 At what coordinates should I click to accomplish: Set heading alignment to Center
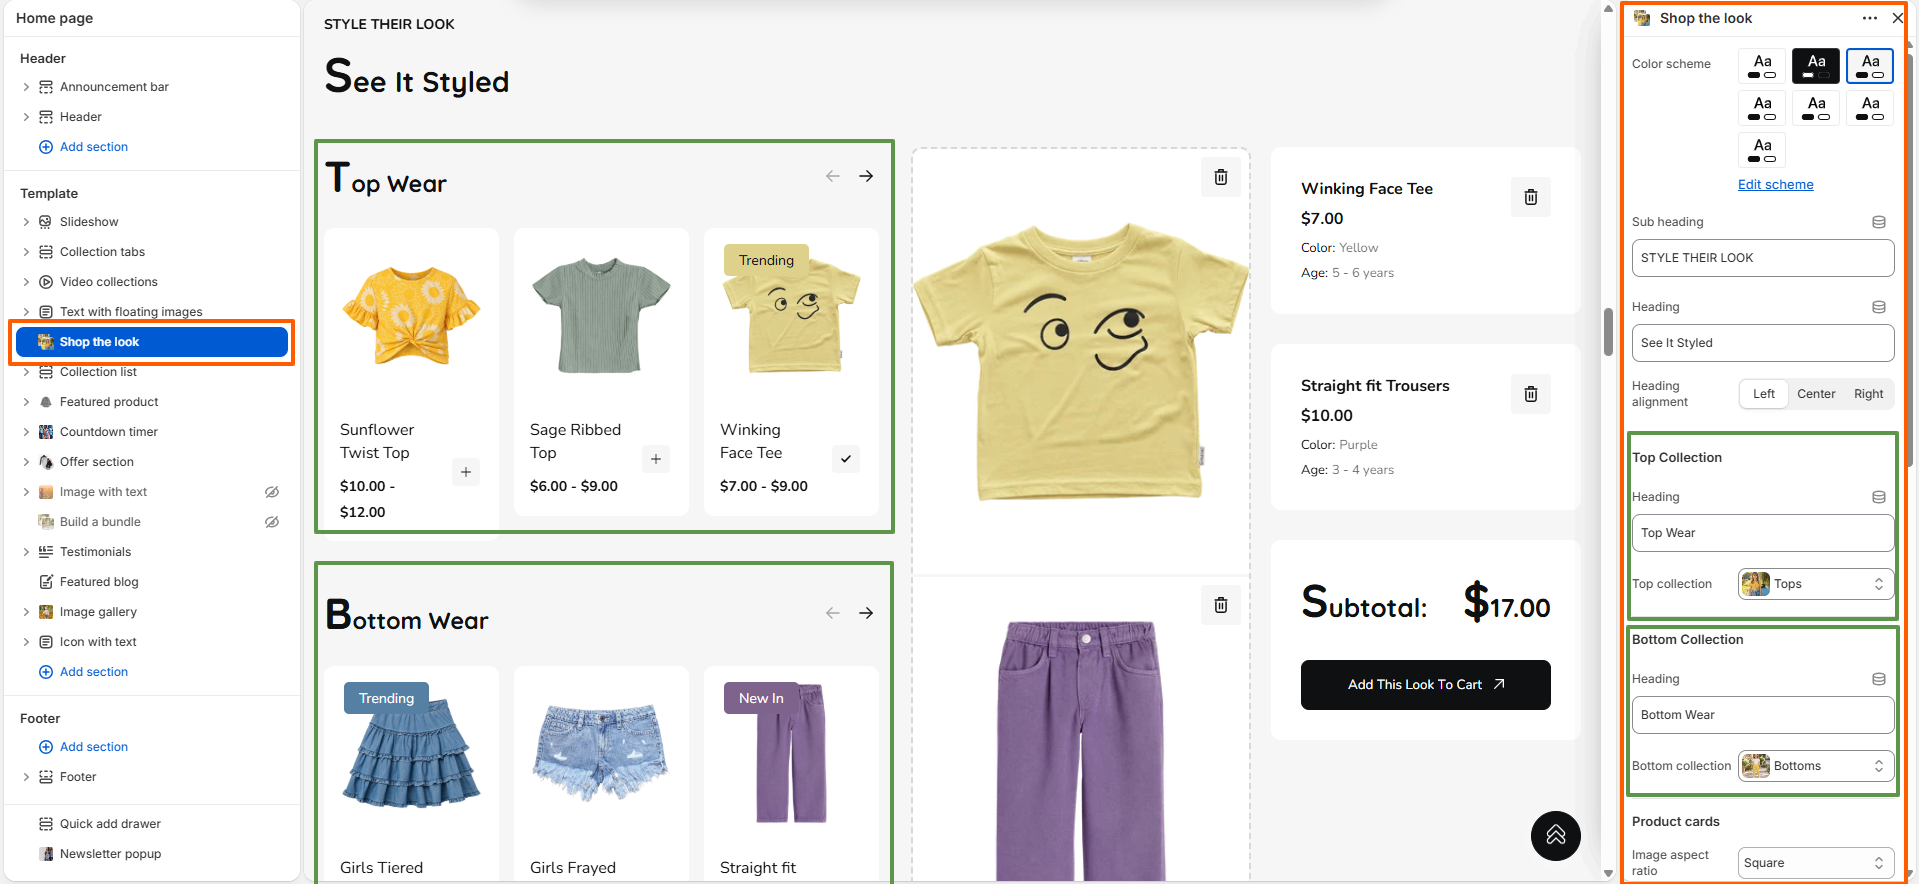(1816, 394)
